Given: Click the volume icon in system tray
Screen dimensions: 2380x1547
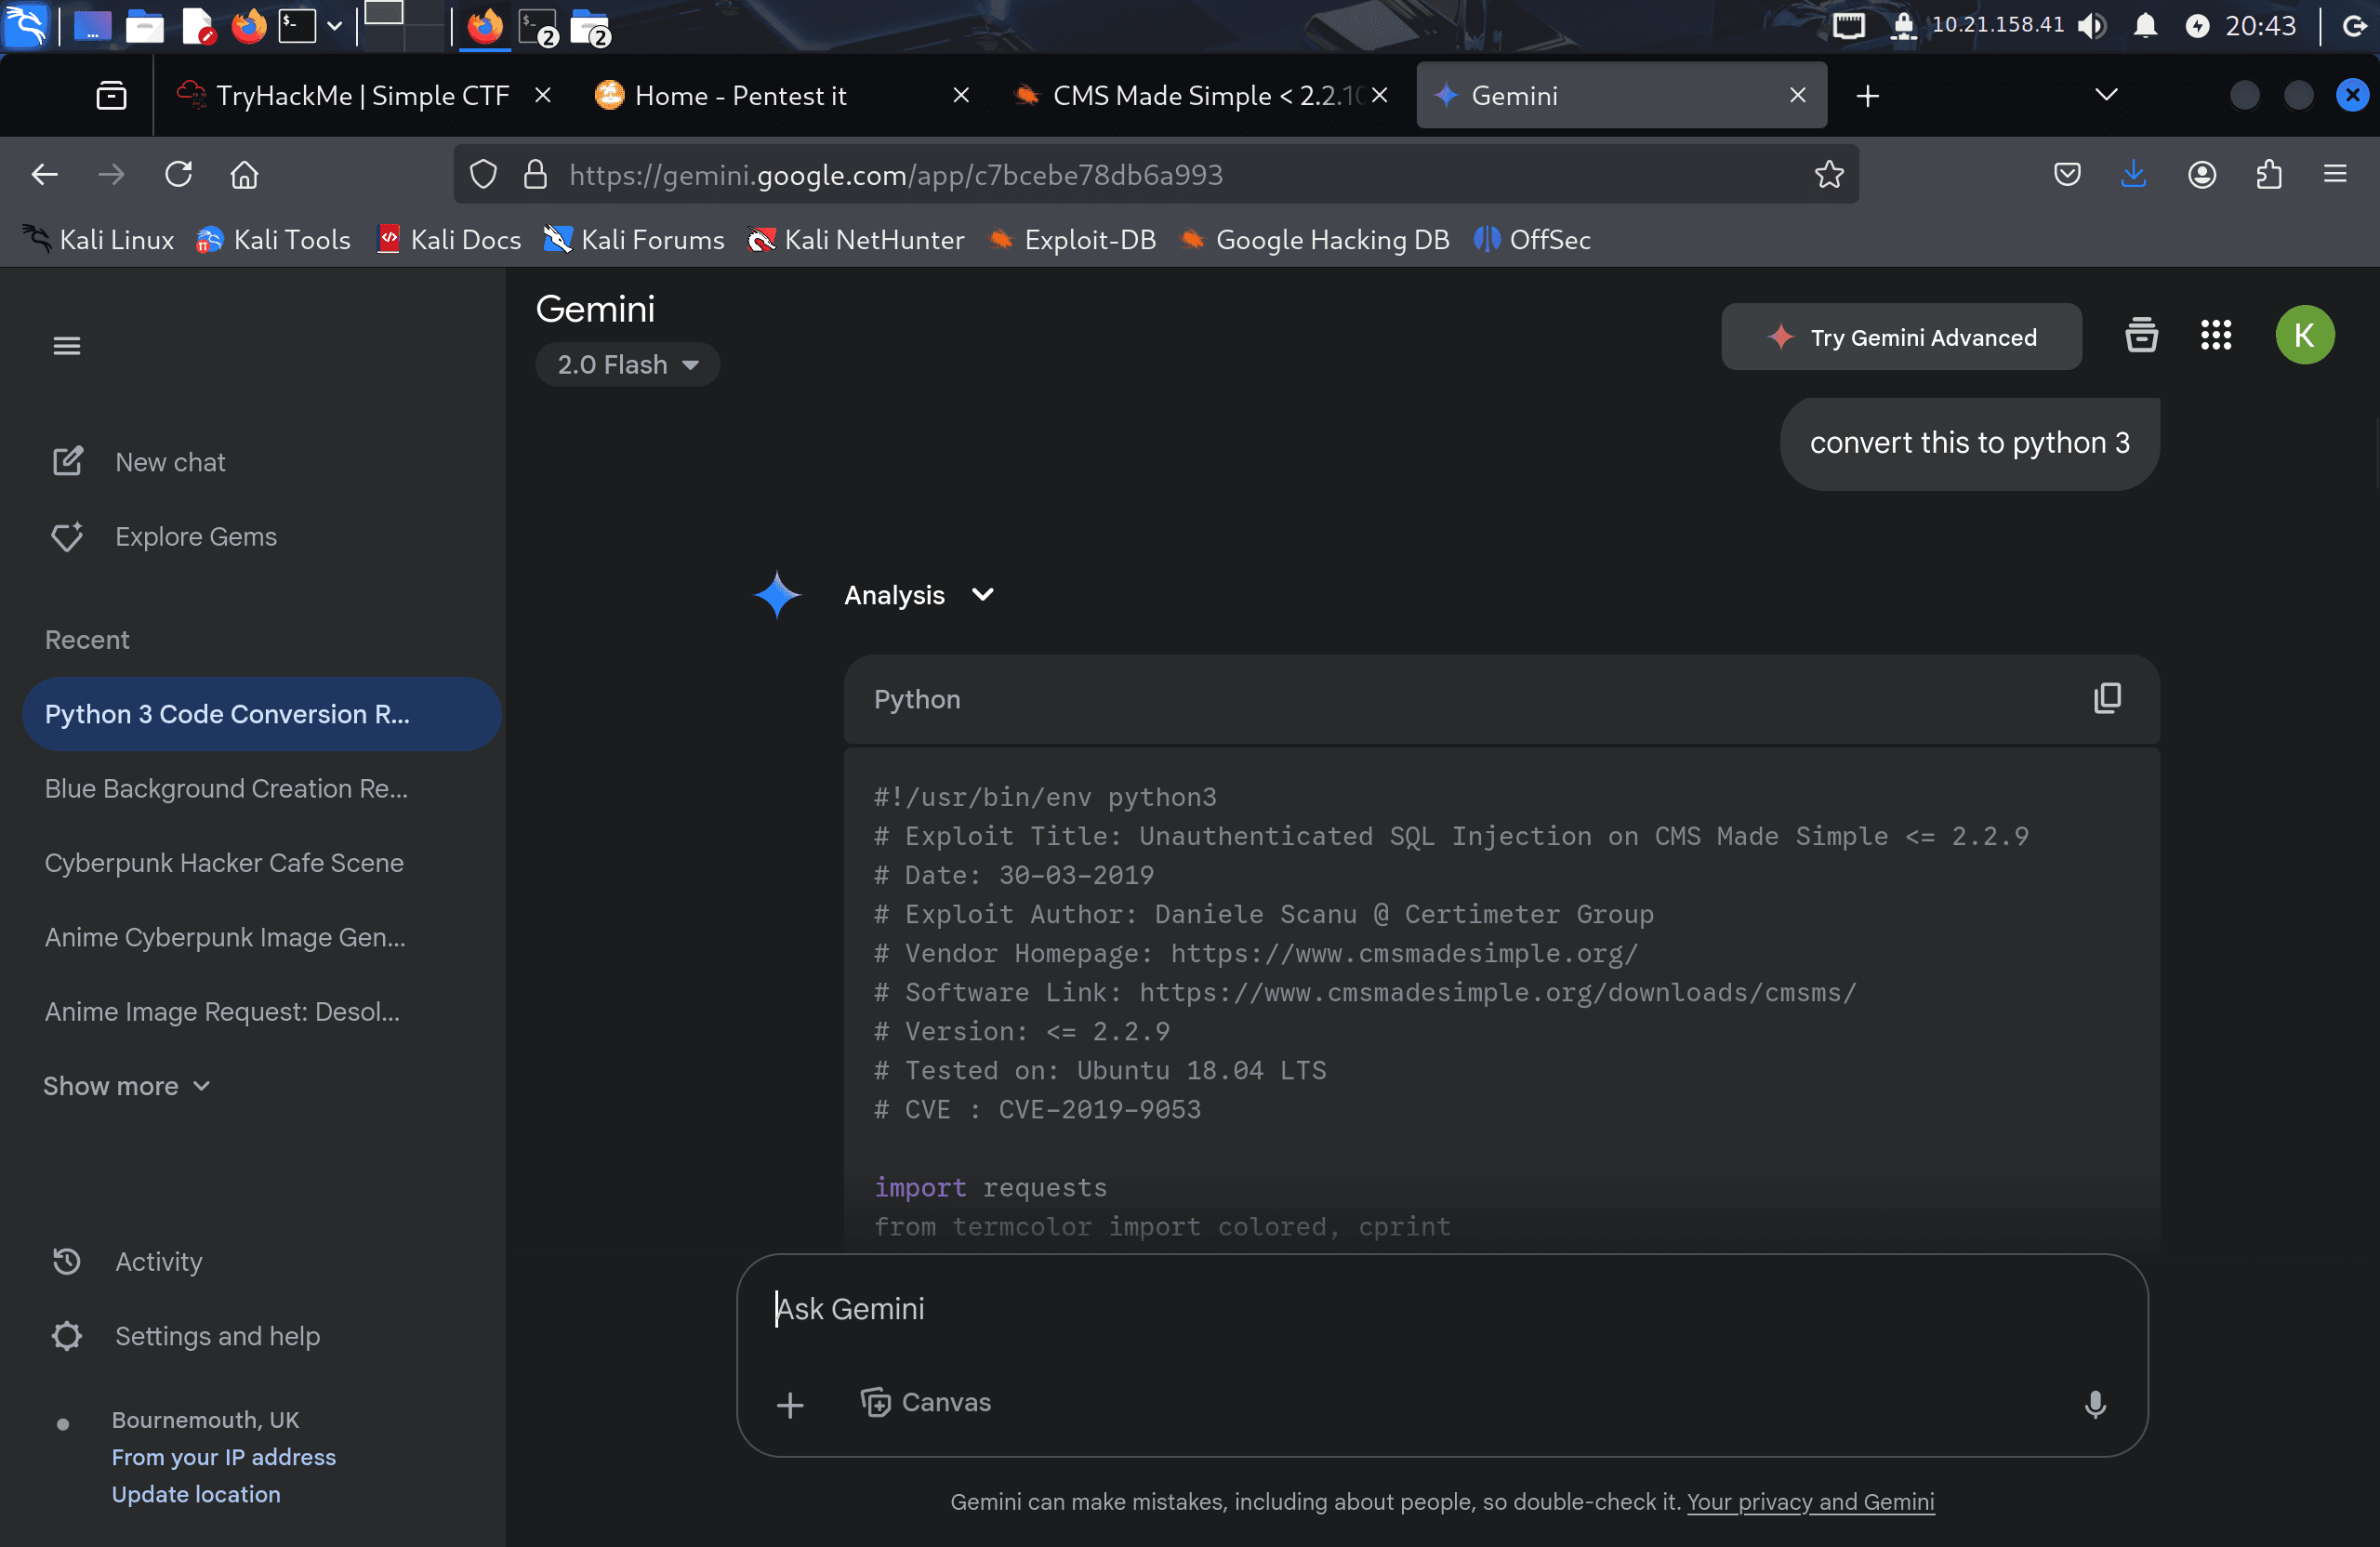Looking at the screenshot, I should click(2091, 25).
